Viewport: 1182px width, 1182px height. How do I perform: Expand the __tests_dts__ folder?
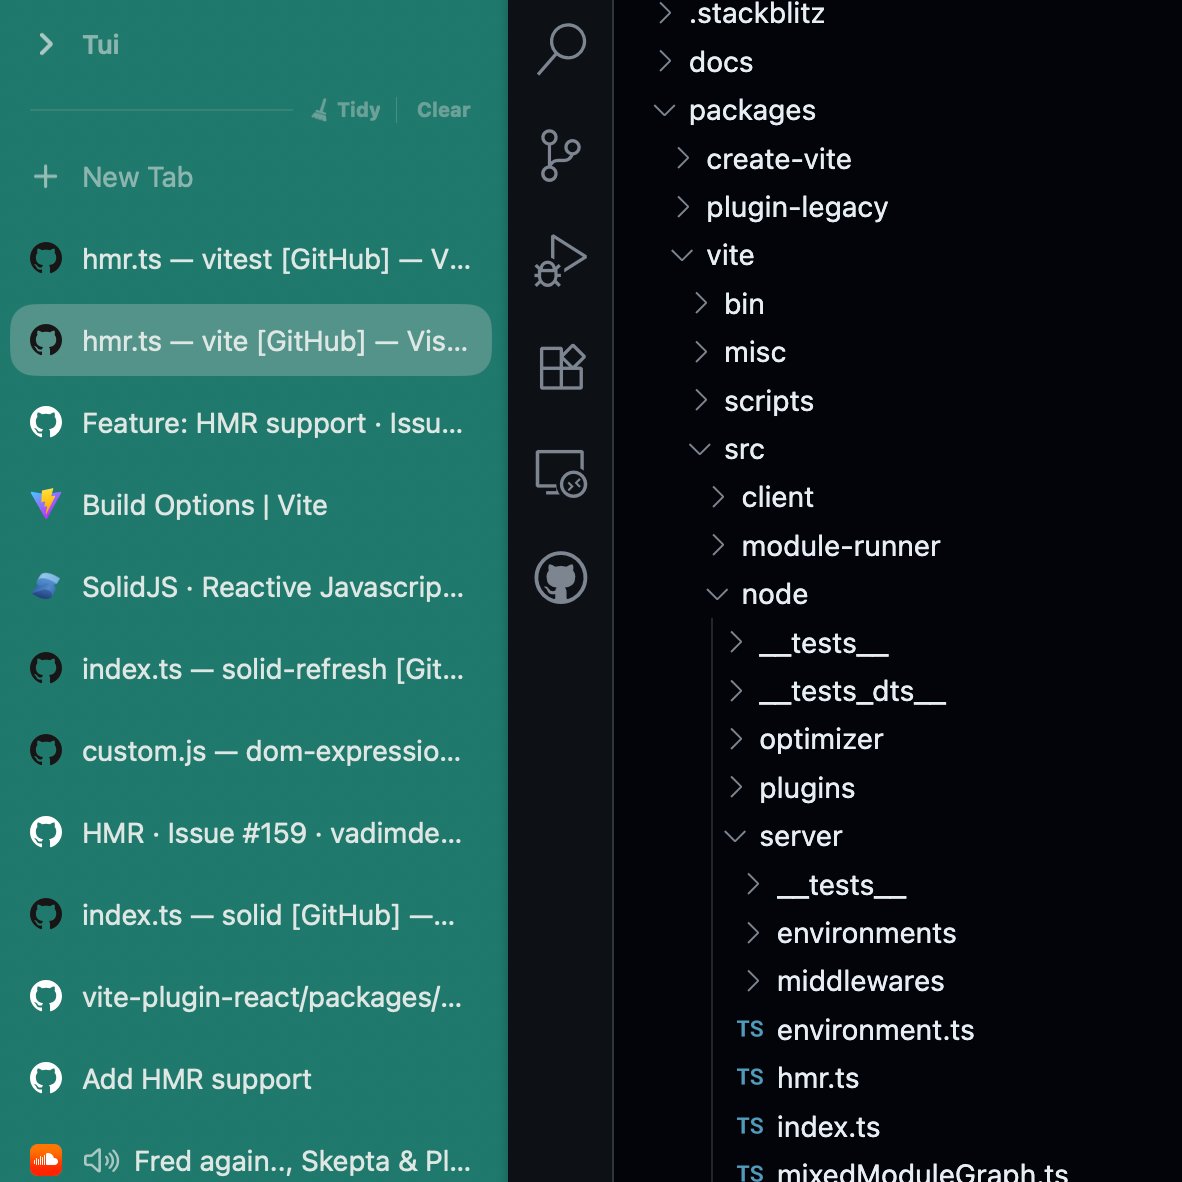pos(735,691)
